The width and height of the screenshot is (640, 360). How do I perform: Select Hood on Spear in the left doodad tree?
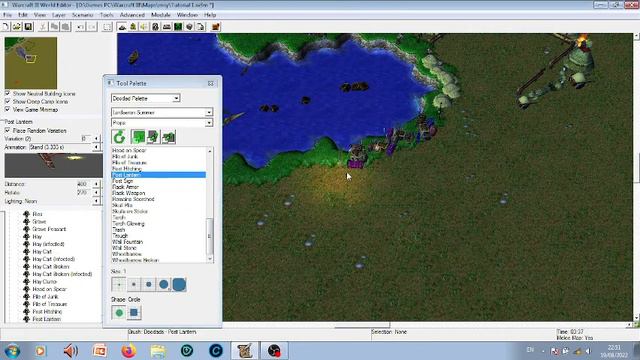[x=49, y=289]
